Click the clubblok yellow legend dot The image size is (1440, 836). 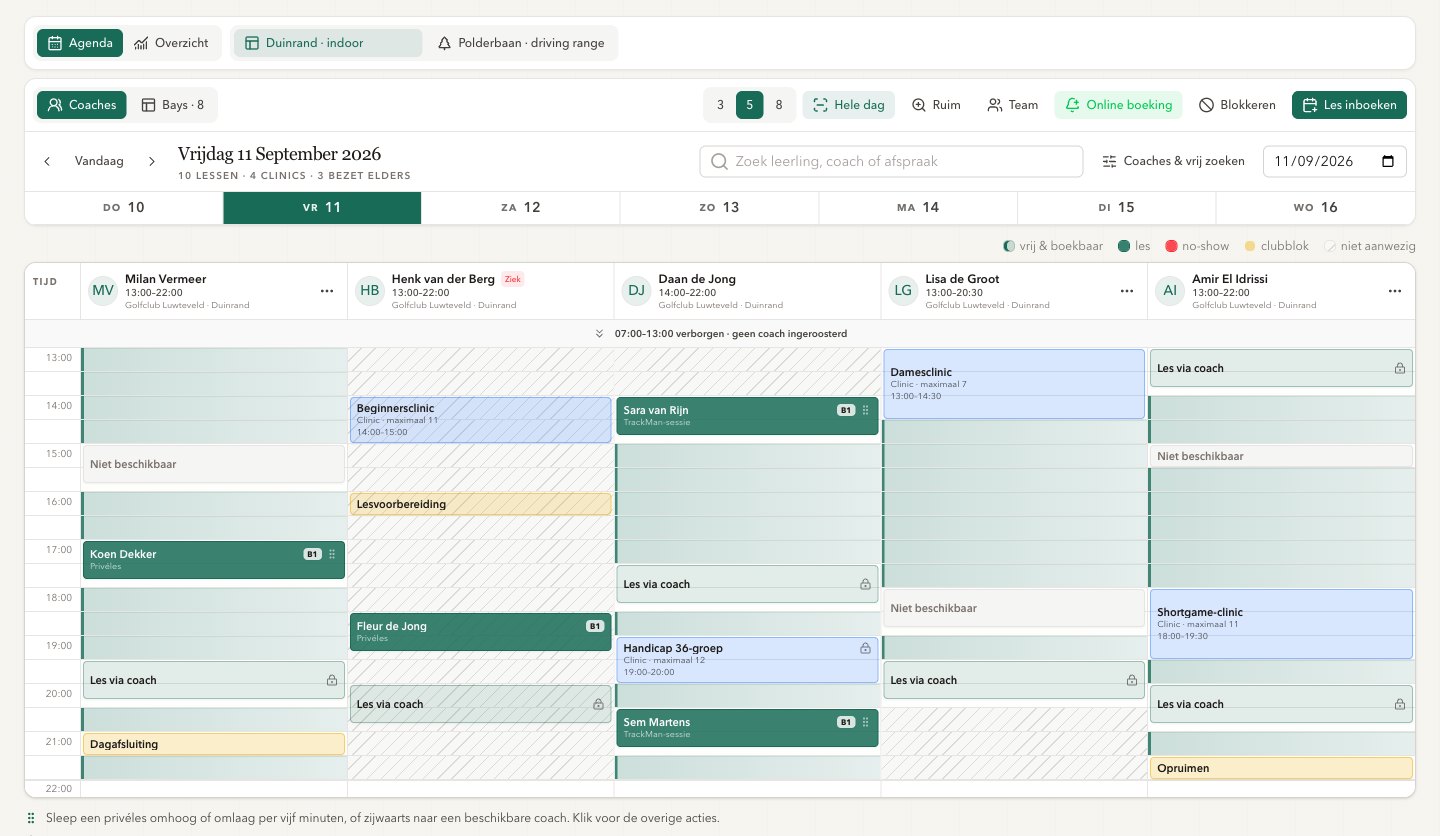pyautogui.click(x=1250, y=246)
